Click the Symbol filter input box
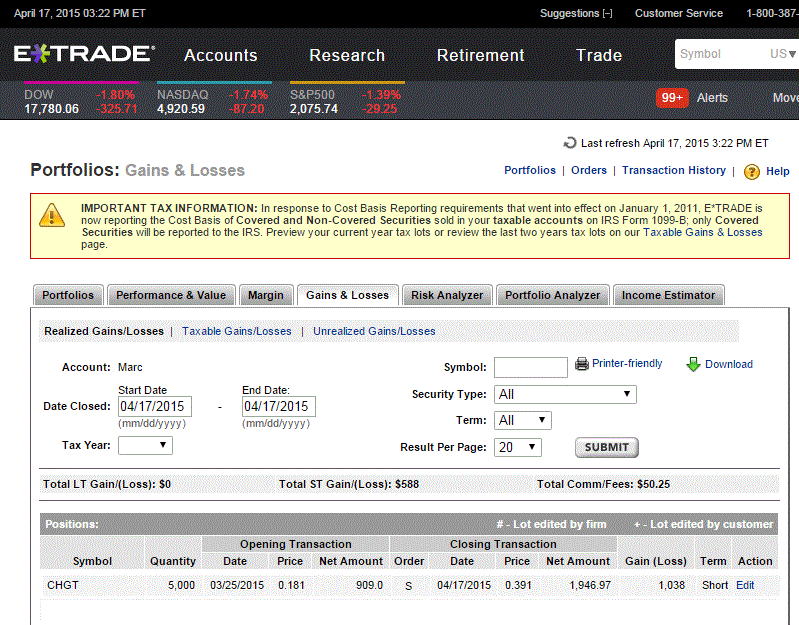The width and height of the screenshot is (799, 625). coord(531,367)
